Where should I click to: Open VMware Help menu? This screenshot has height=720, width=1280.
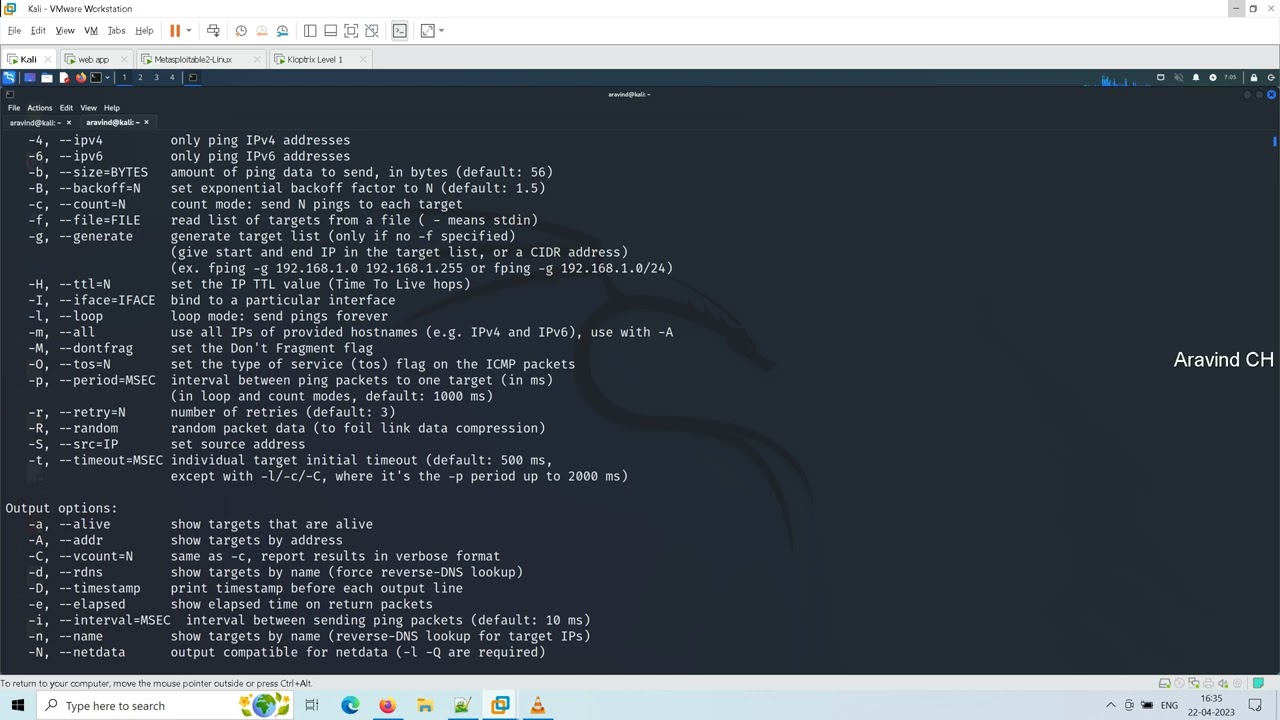144,31
